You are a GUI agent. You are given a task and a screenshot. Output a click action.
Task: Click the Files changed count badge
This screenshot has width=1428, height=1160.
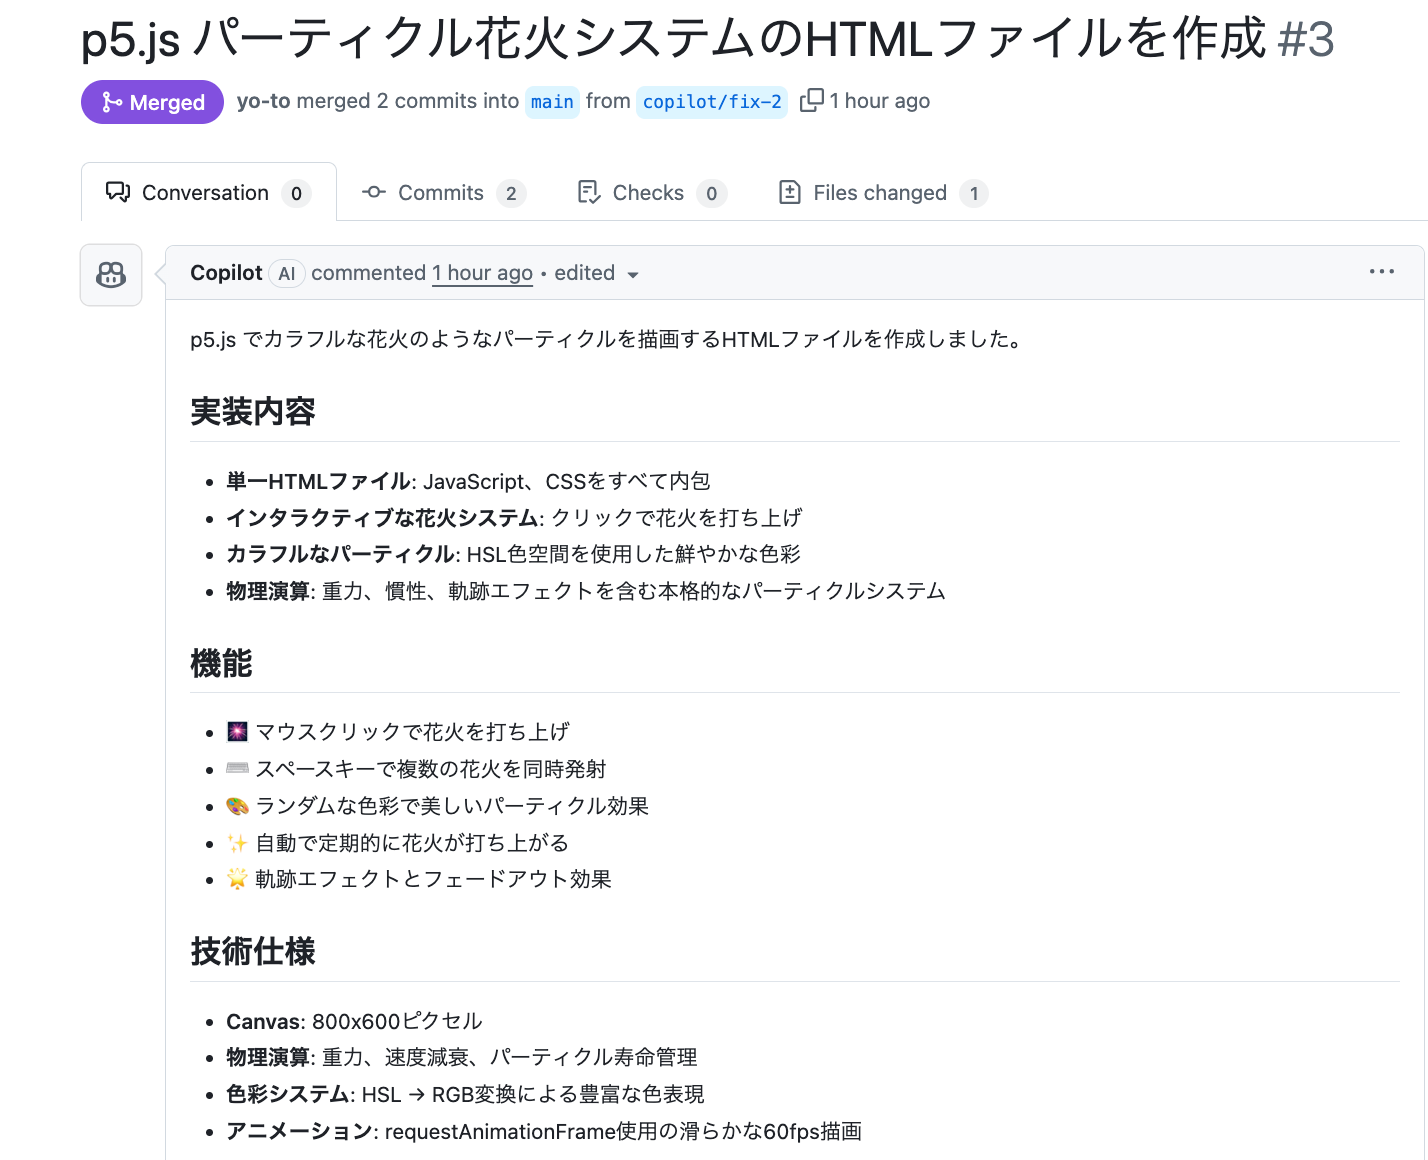974,194
